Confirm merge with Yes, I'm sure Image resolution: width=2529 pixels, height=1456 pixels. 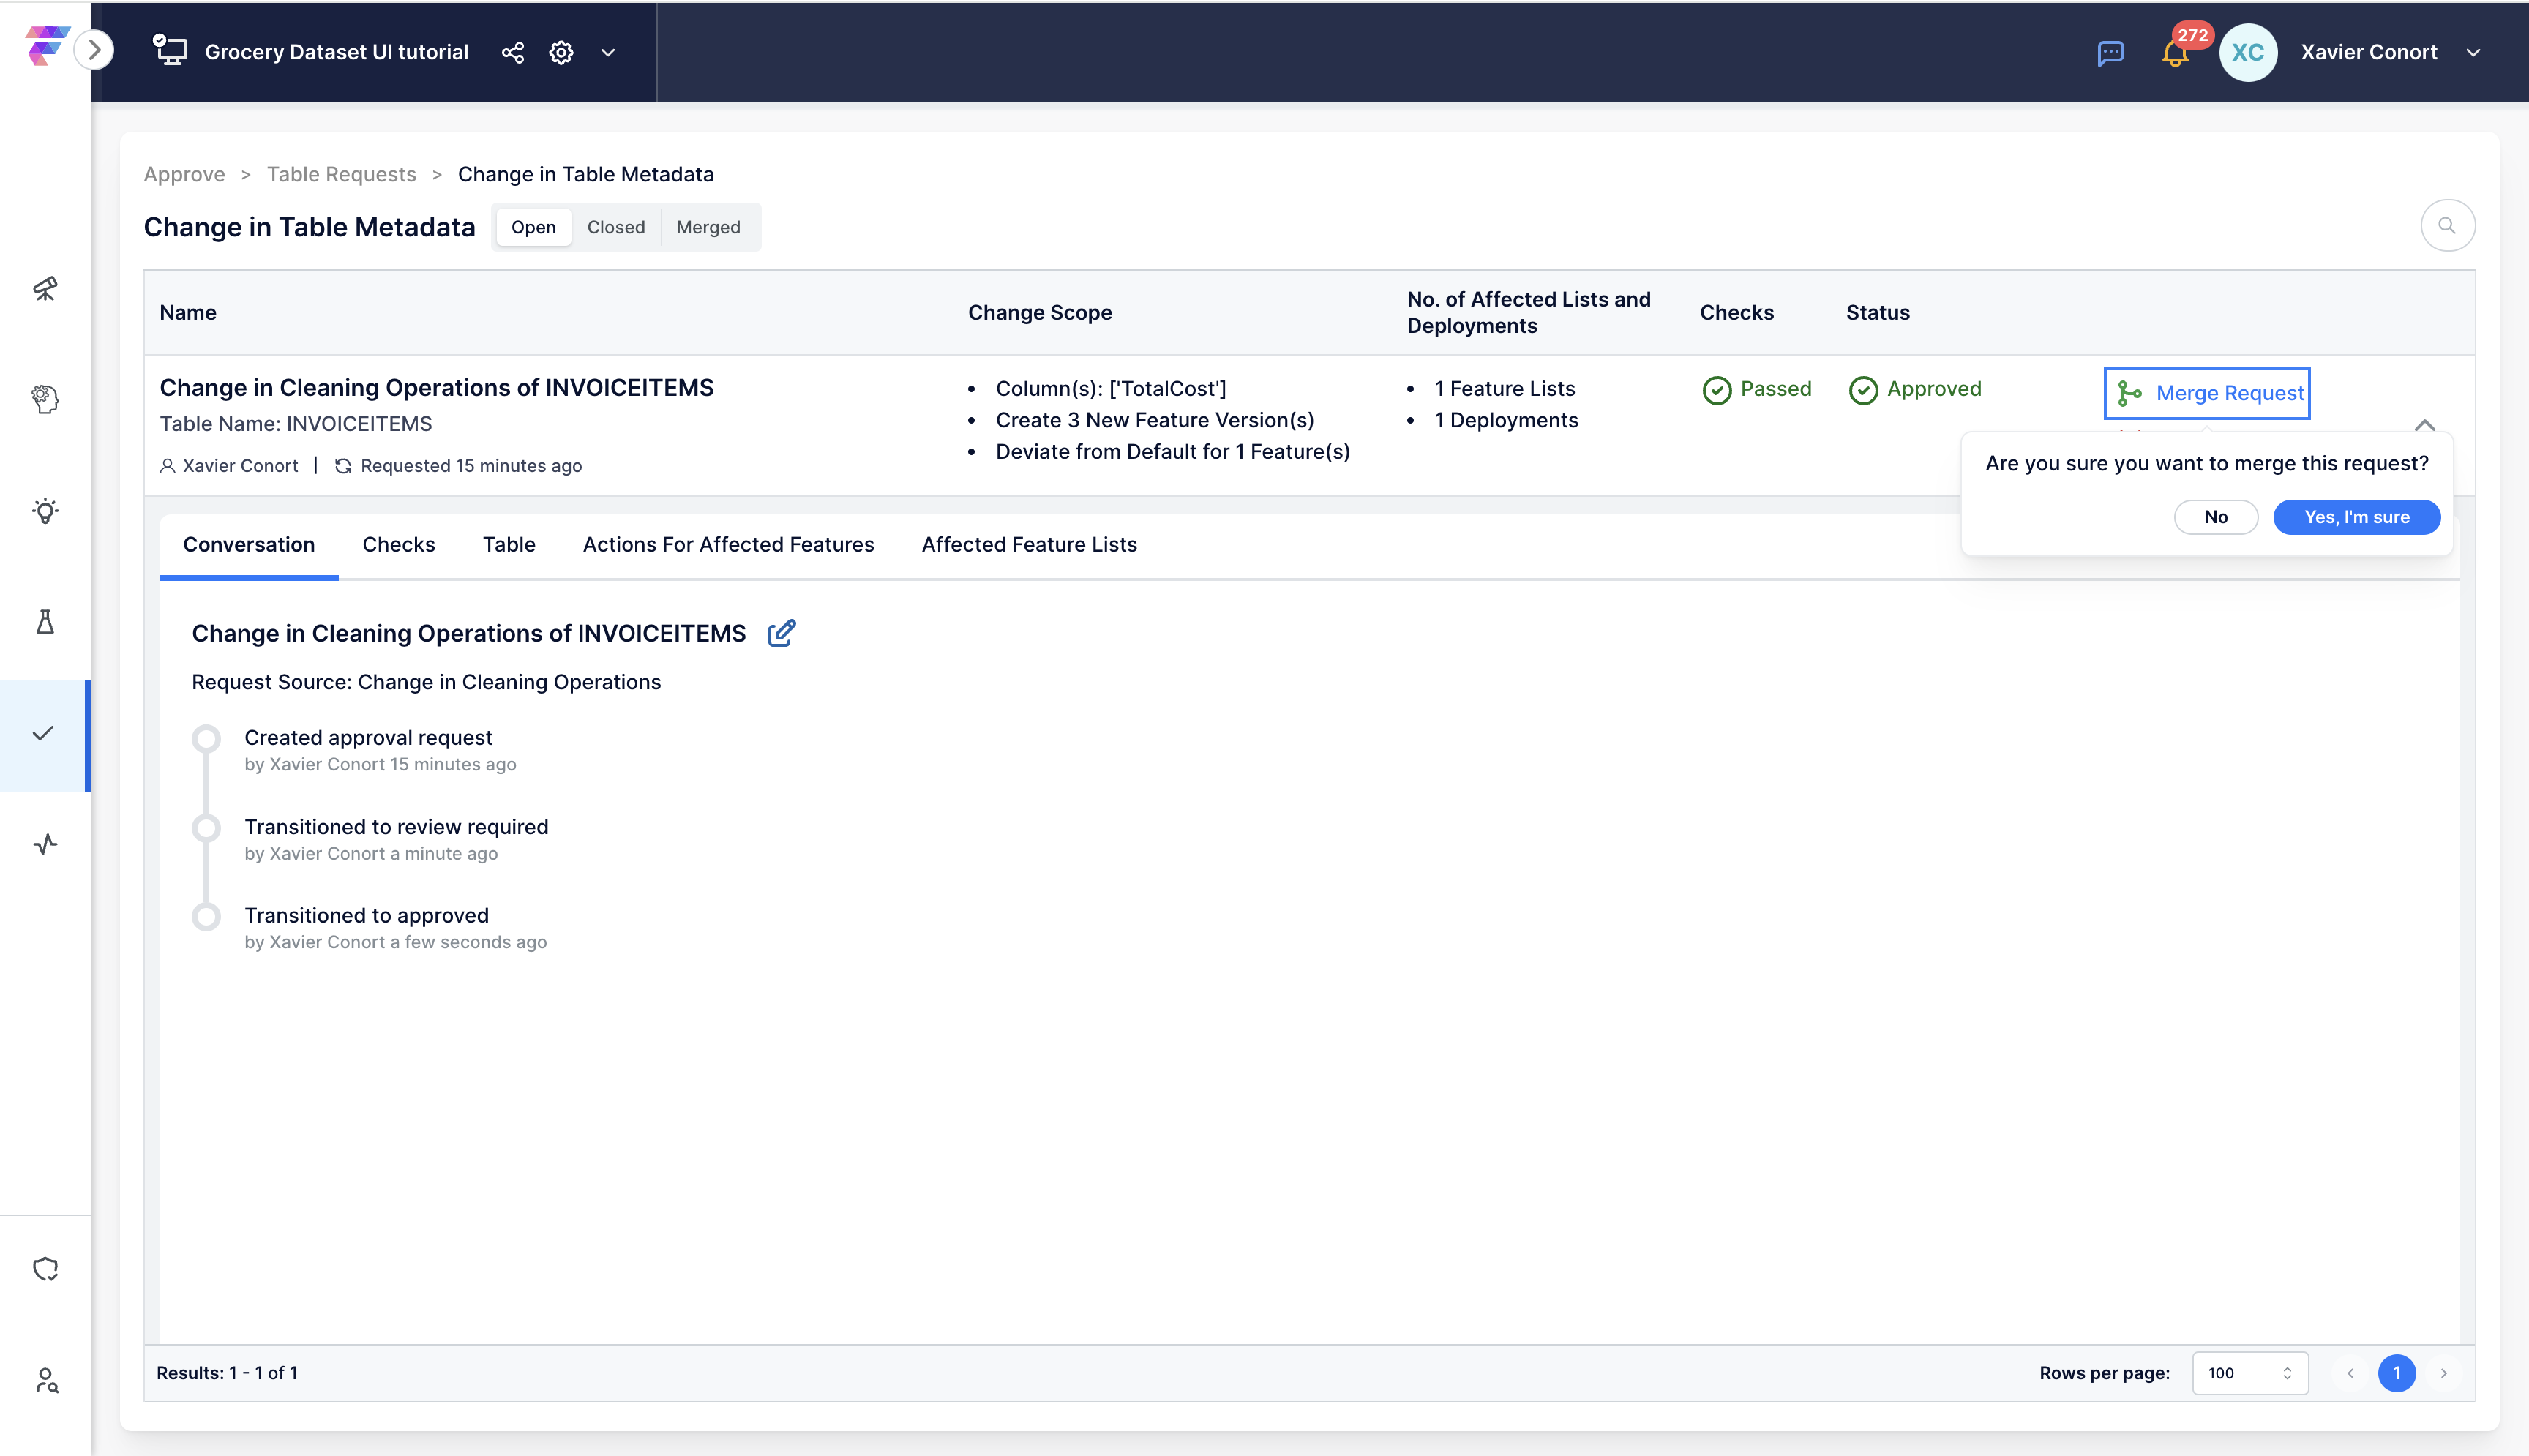(2356, 517)
